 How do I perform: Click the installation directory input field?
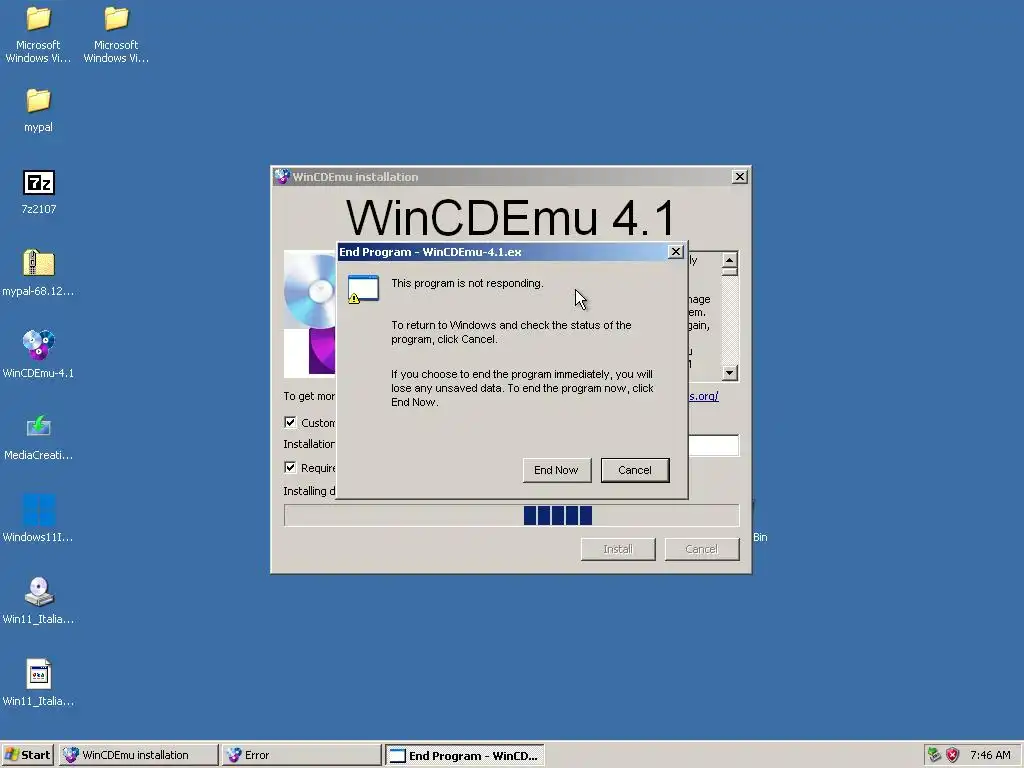pos(713,445)
